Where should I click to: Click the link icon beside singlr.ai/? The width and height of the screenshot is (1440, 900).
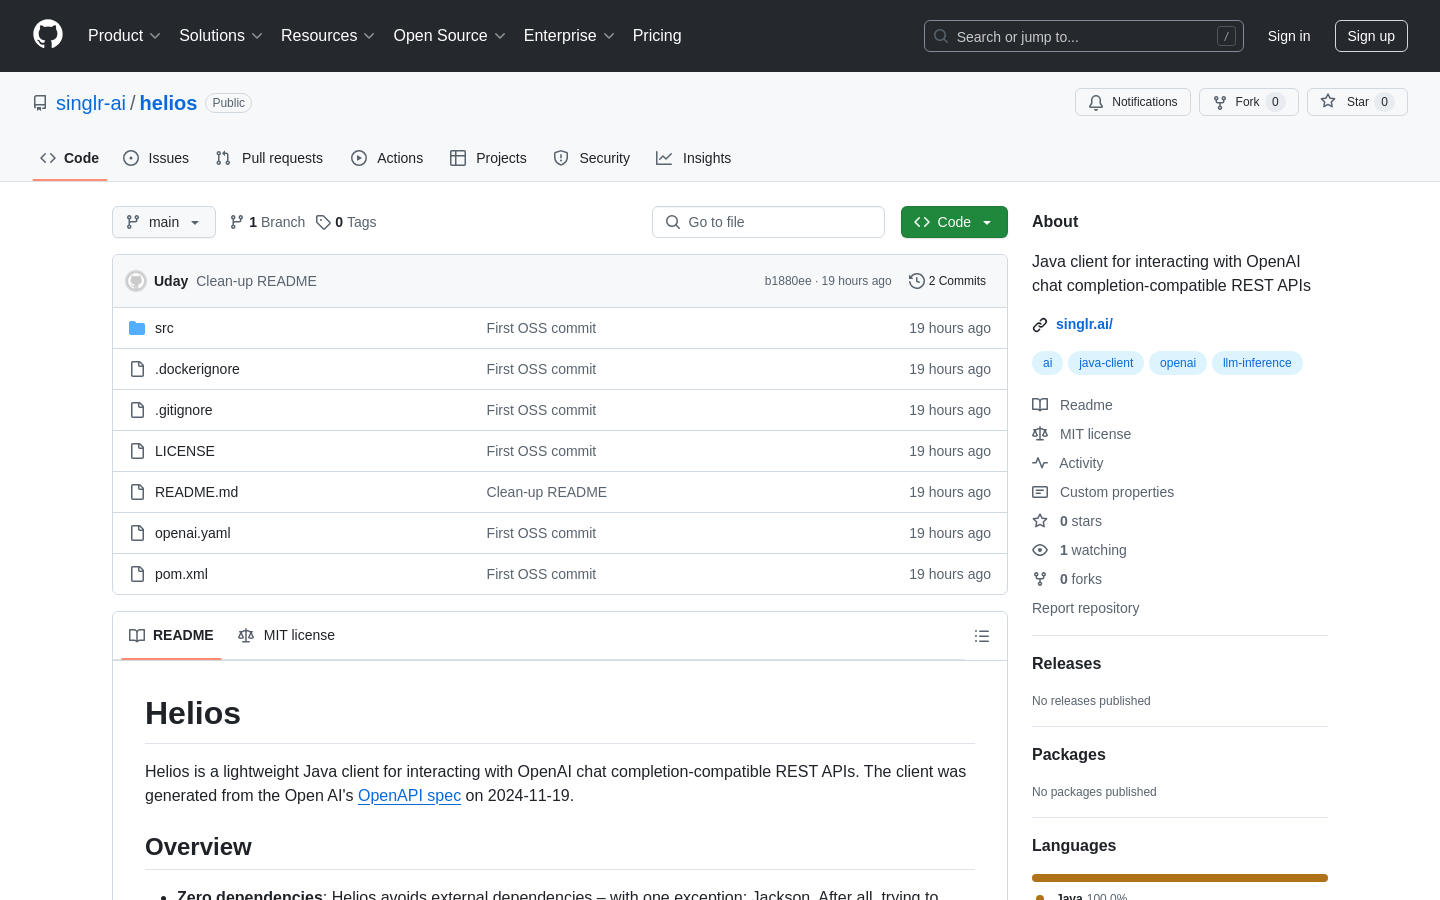tap(1040, 325)
